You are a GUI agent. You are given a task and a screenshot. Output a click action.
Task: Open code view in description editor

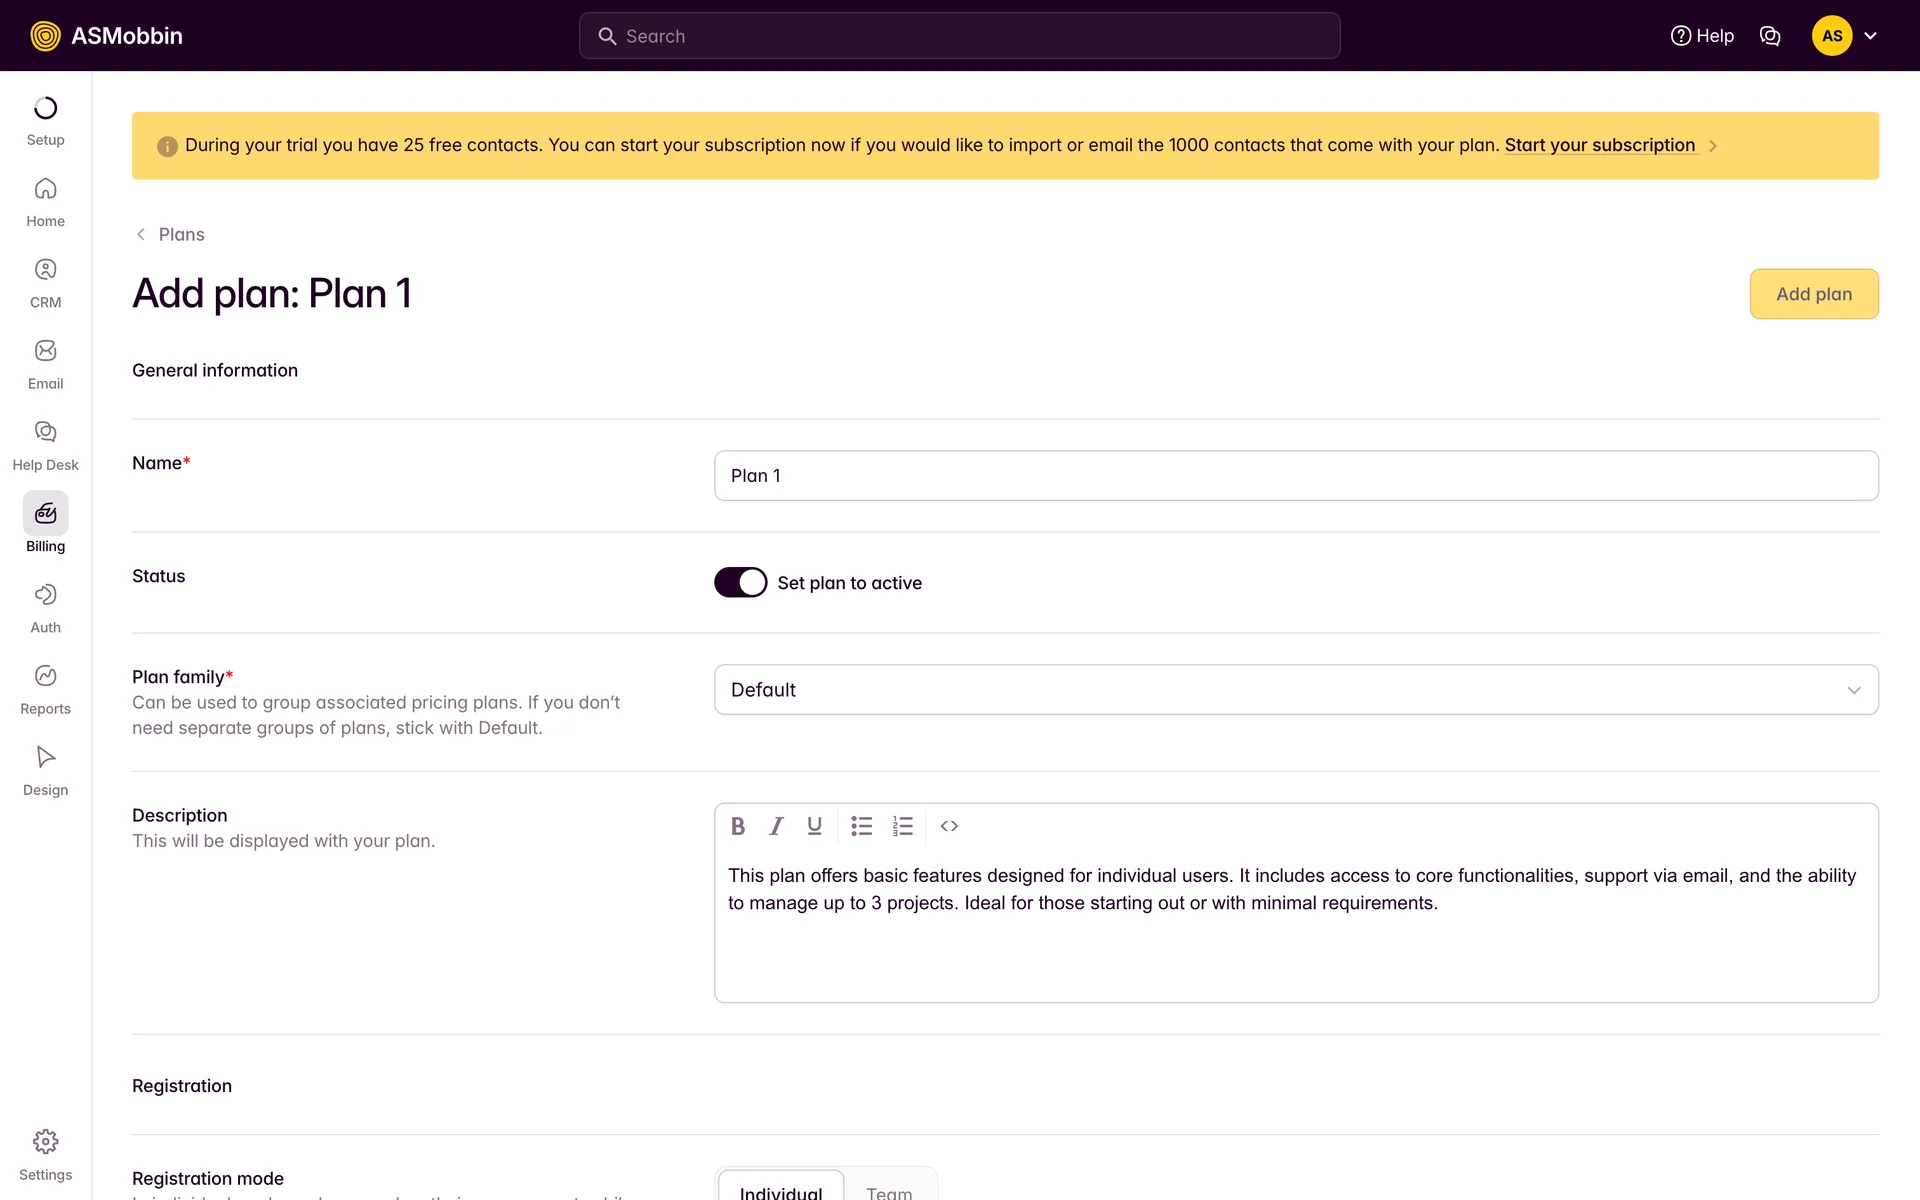click(949, 826)
